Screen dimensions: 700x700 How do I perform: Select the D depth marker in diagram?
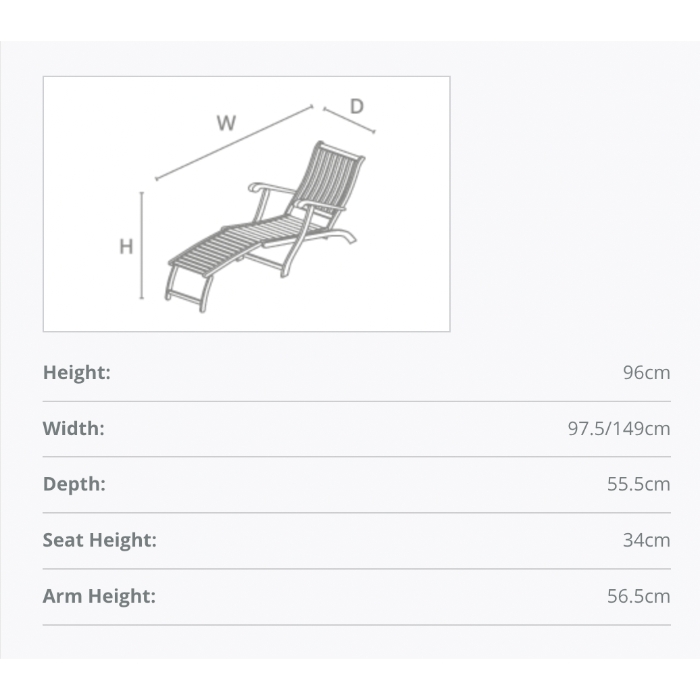point(357,106)
